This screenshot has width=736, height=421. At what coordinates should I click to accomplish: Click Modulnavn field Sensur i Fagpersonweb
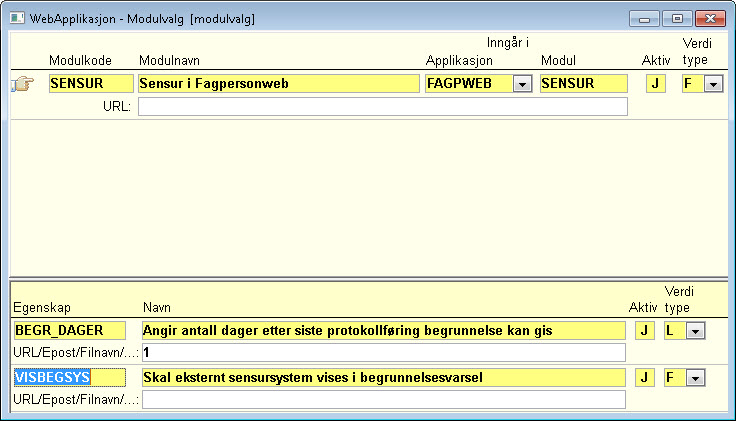click(x=279, y=84)
